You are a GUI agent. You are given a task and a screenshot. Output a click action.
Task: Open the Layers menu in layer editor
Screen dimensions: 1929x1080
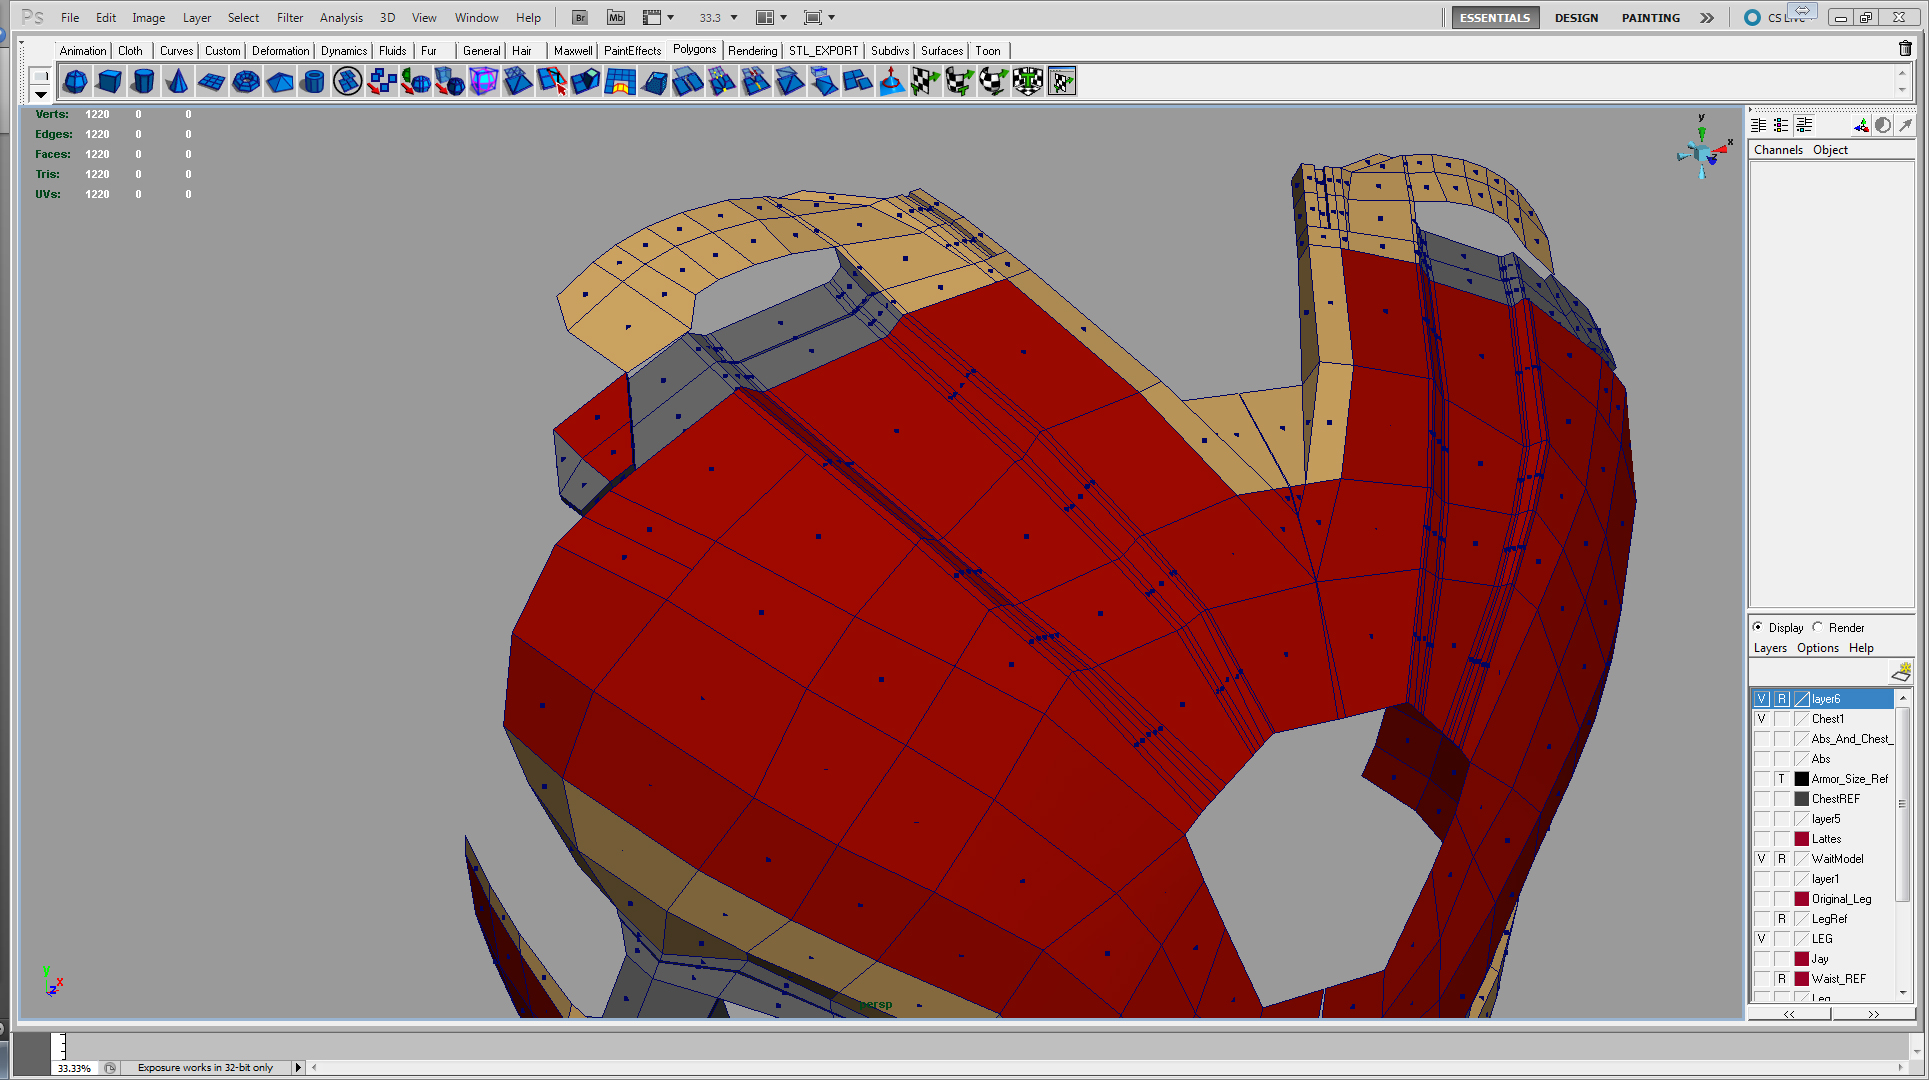click(x=1770, y=647)
